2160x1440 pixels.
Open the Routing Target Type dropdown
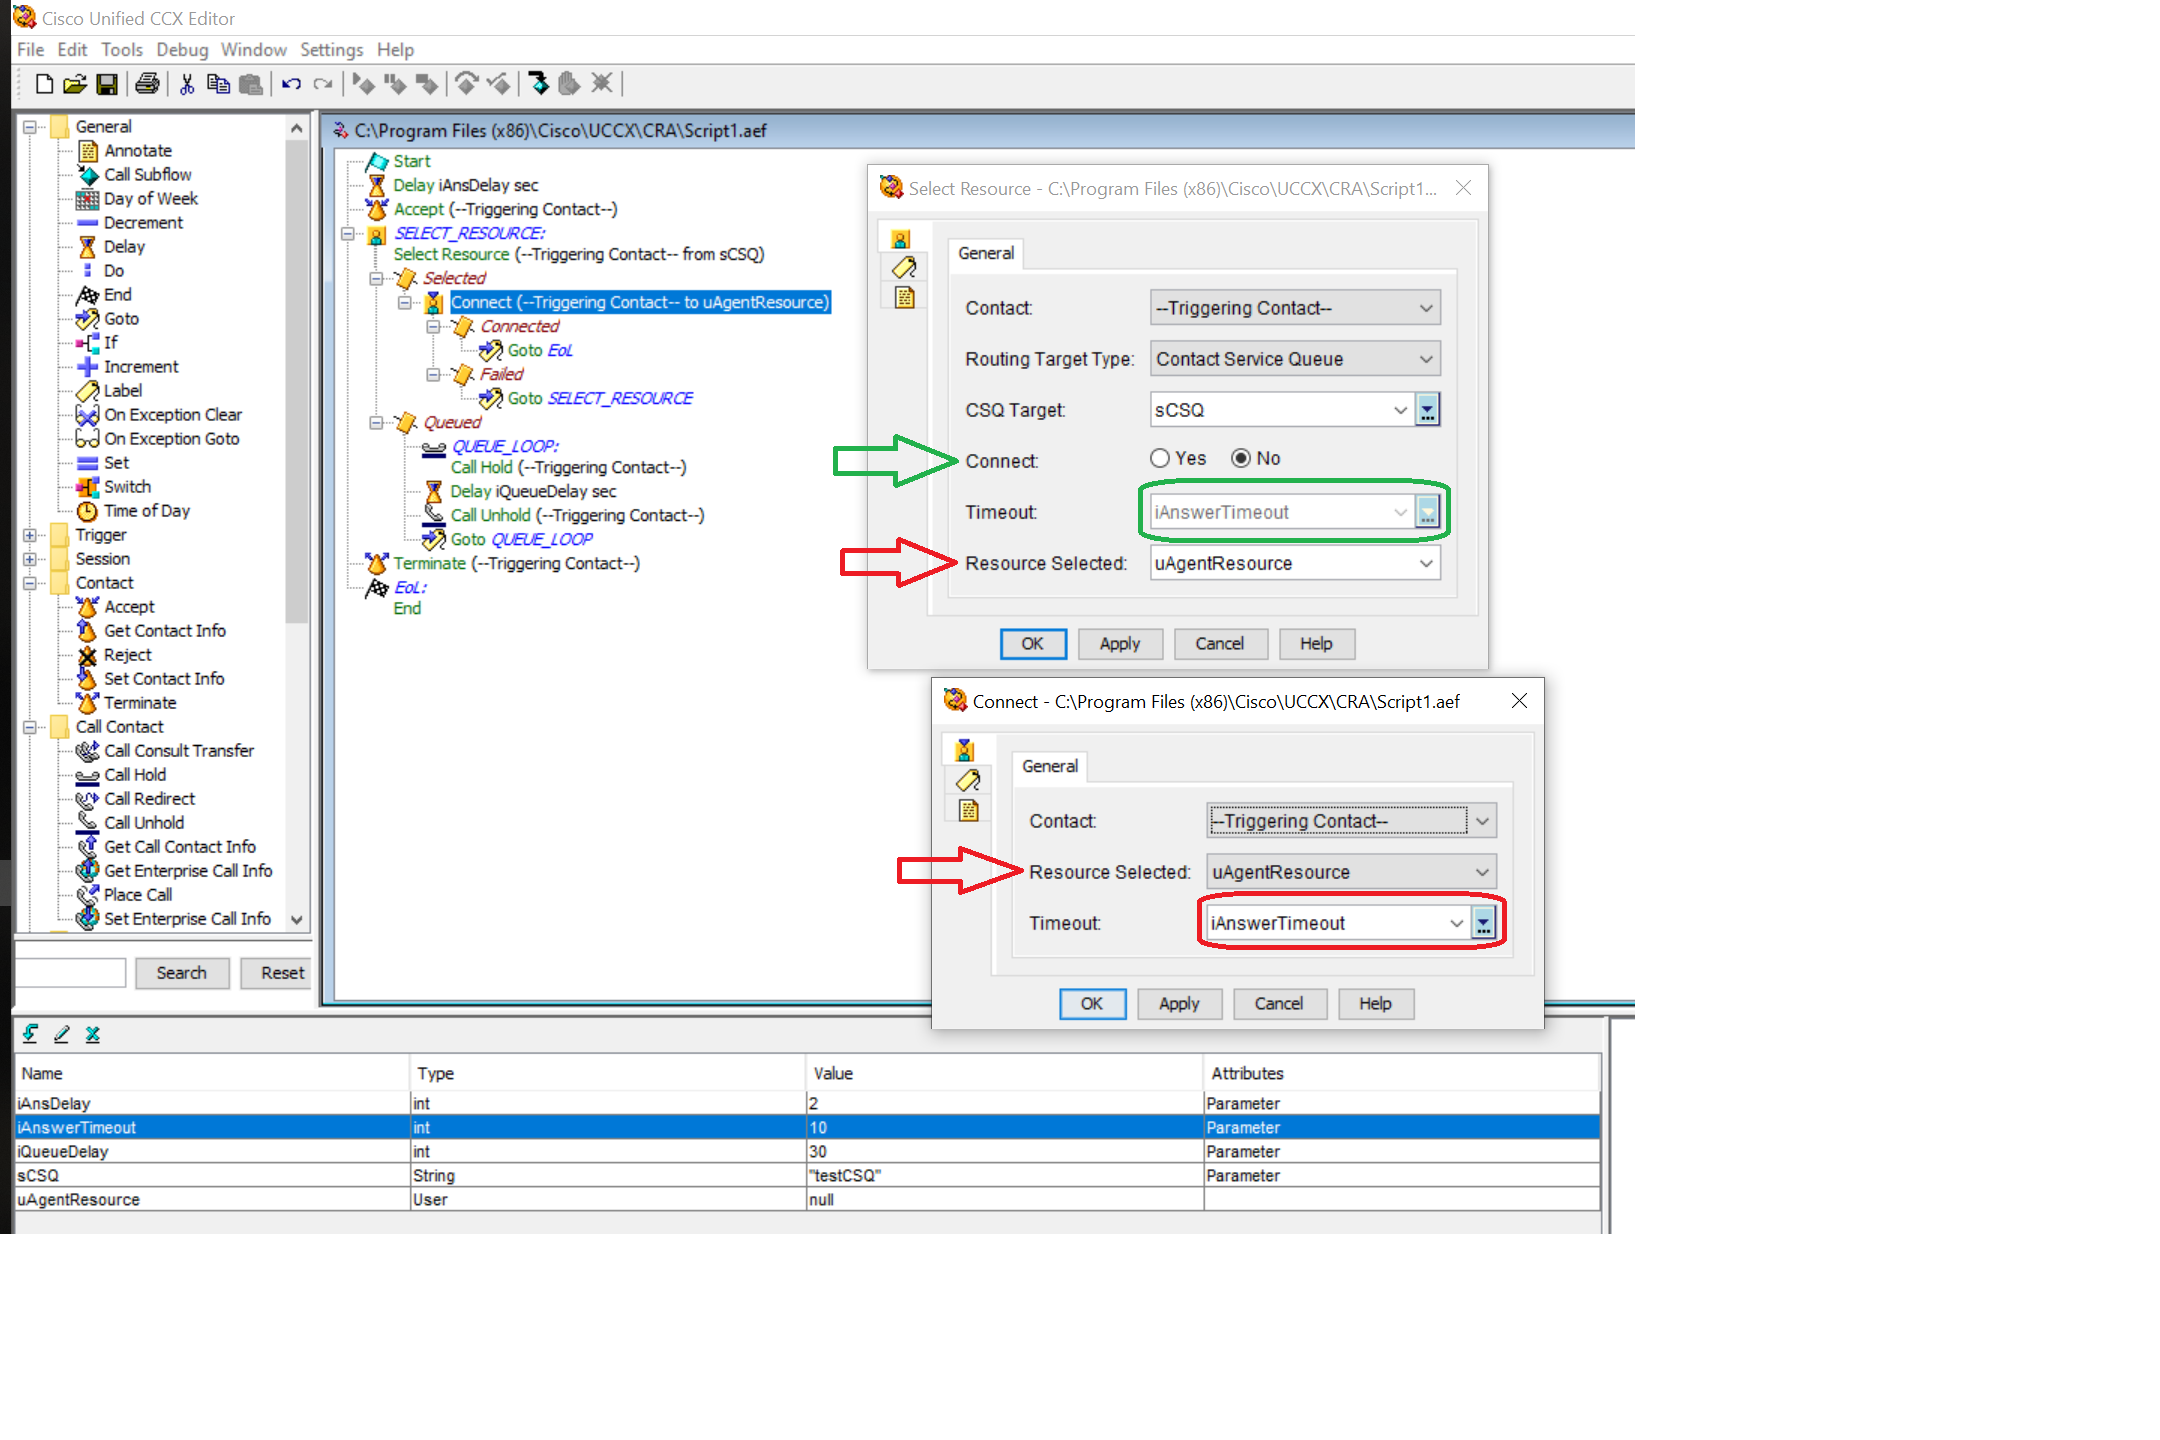(x=1295, y=359)
